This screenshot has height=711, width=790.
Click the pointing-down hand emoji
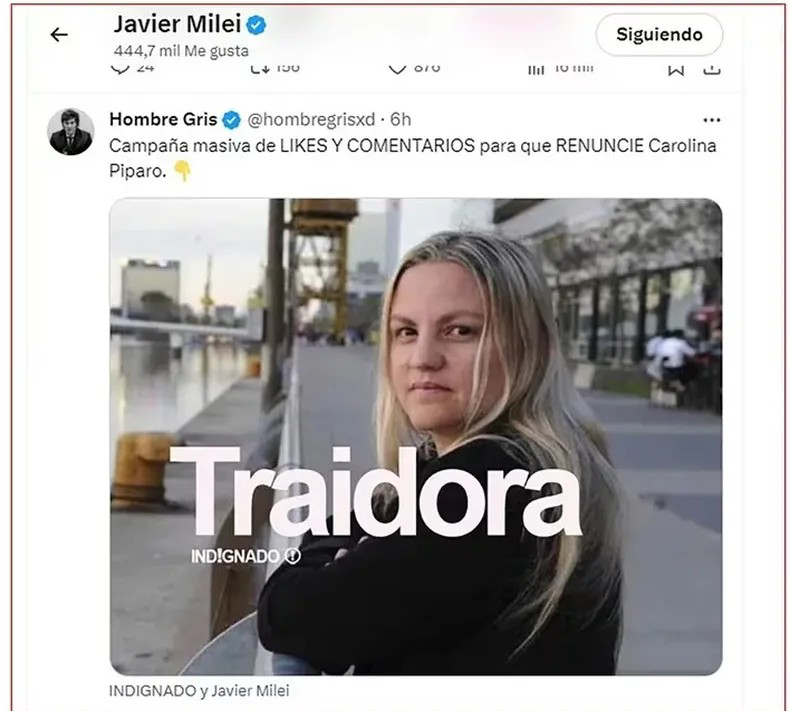(x=182, y=171)
